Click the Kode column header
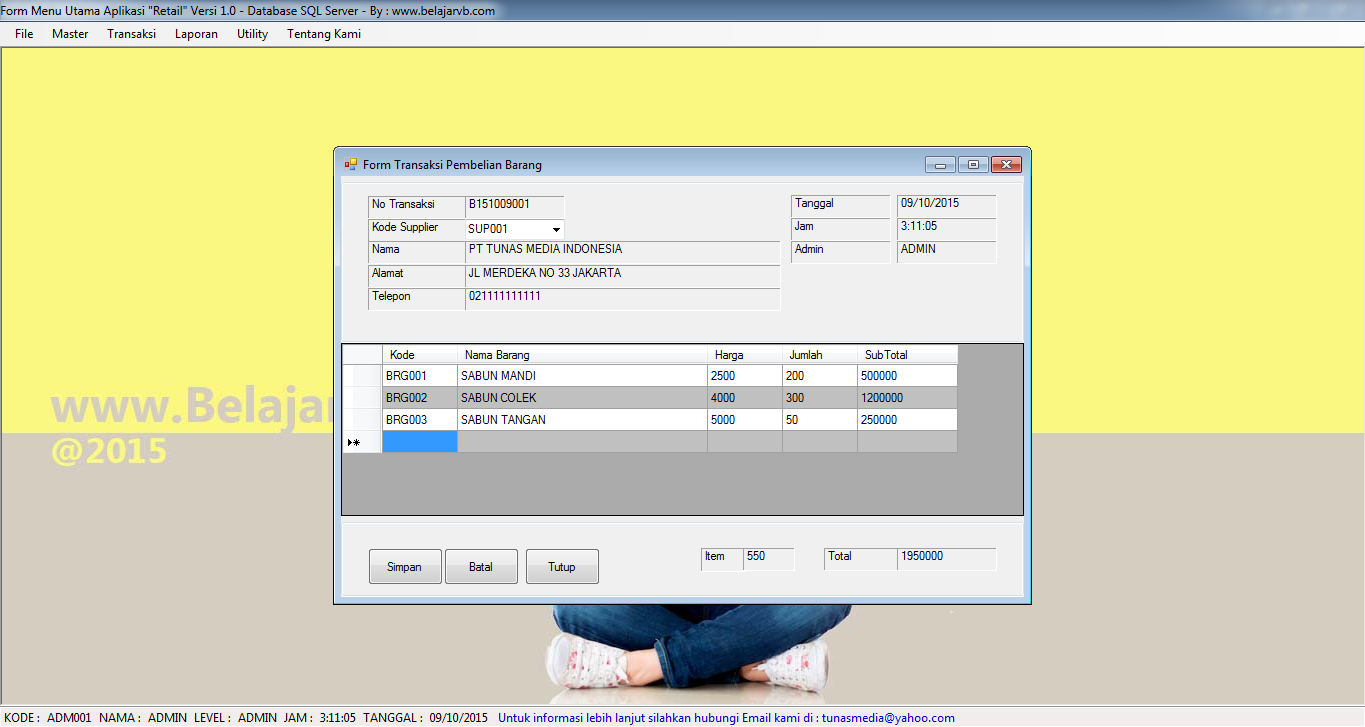The image size is (1365, 727). tap(420, 355)
